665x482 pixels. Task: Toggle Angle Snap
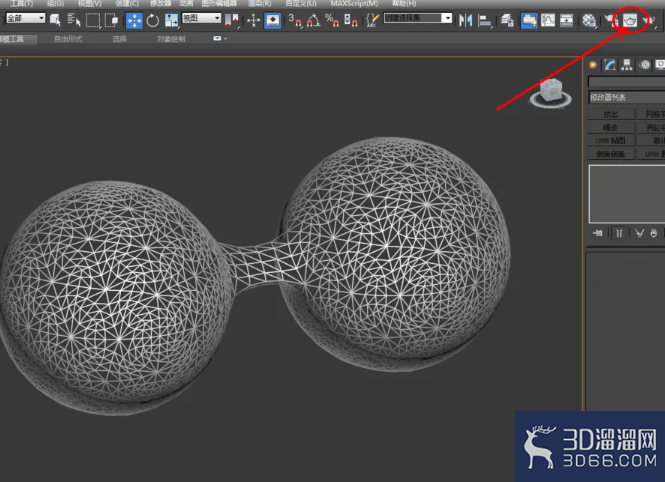313,20
